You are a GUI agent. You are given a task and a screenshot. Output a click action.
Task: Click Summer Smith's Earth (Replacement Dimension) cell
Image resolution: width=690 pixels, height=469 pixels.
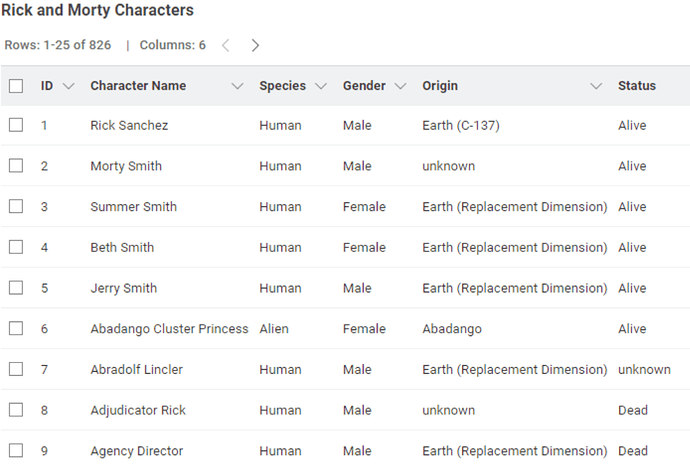click(515, 207)
